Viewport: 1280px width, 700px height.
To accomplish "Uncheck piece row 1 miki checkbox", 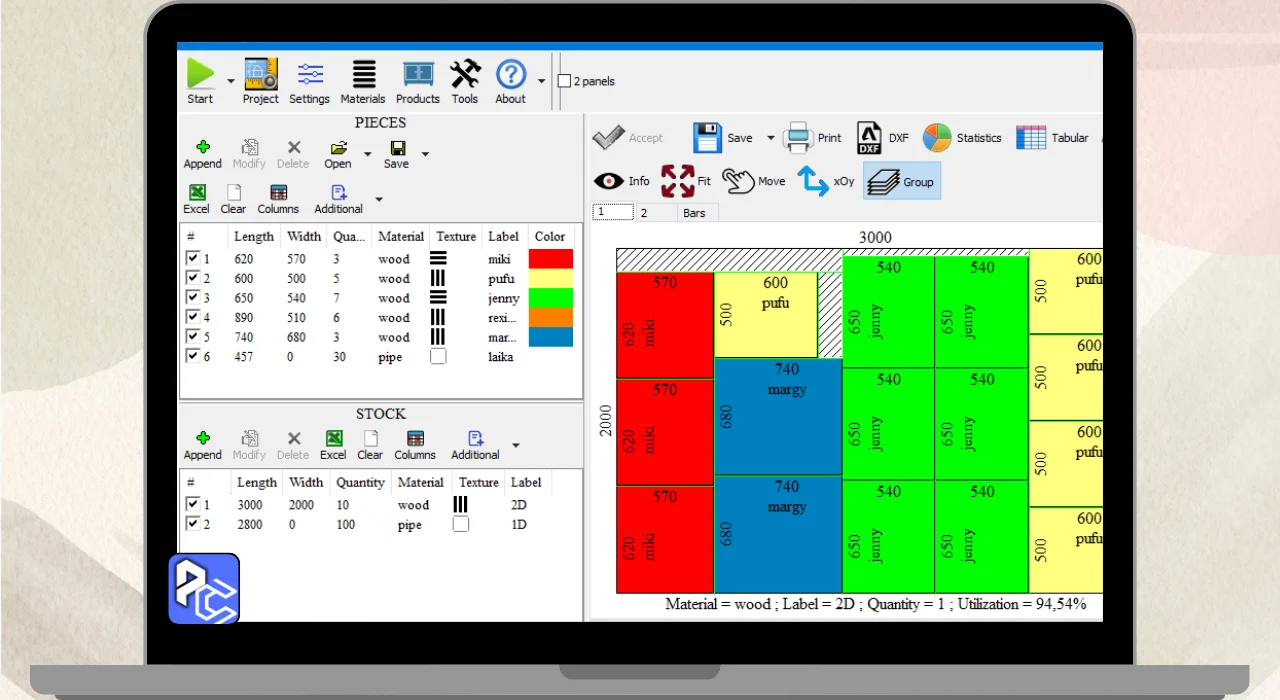I will [192, 258].
